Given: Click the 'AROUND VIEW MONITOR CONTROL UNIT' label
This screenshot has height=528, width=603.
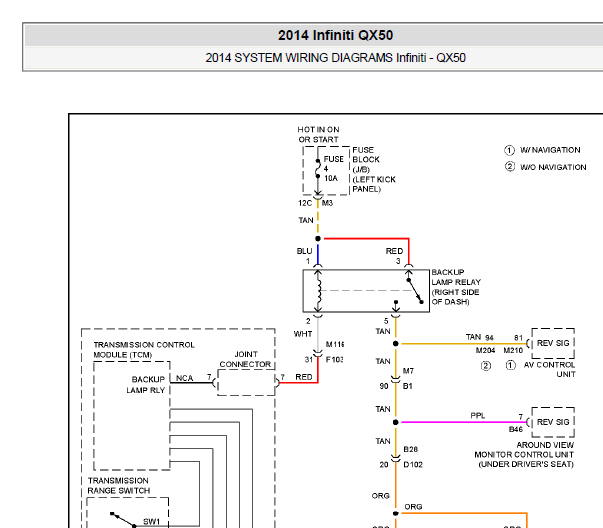Looking at the screenshot, I should [524, 455].
